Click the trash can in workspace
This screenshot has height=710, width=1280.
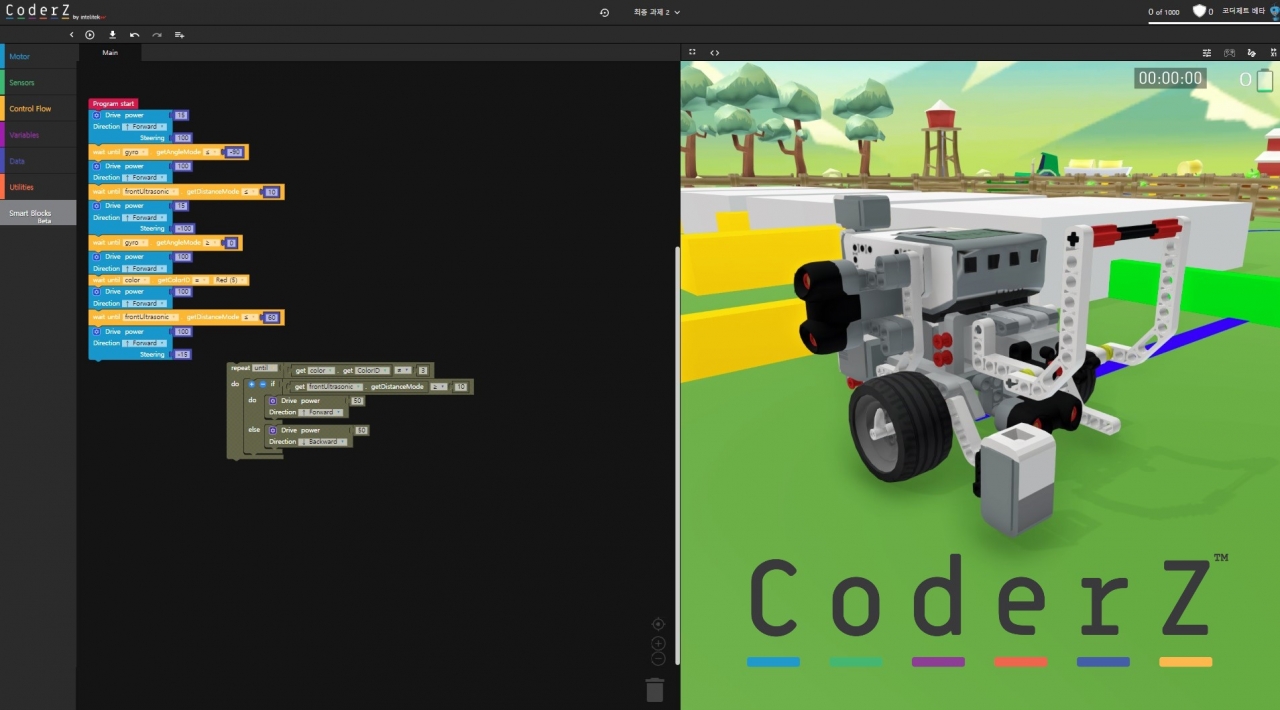pos(655,690)
